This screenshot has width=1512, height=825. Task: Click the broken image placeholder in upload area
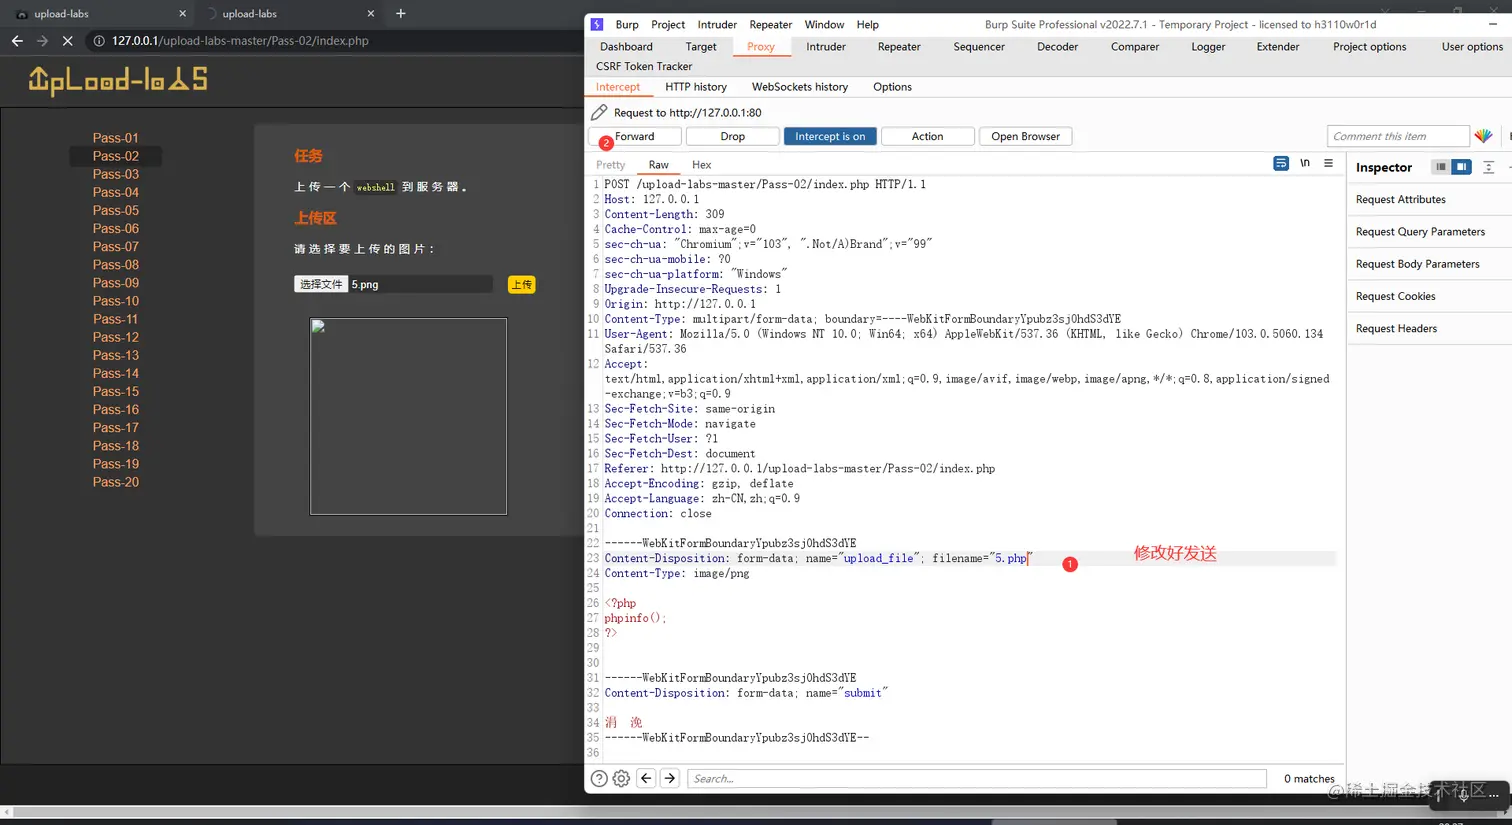408,416
